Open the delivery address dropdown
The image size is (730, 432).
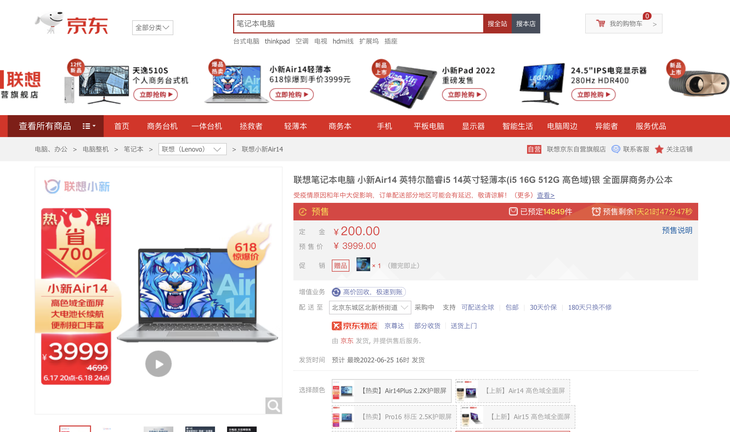[x=370, y=307]
